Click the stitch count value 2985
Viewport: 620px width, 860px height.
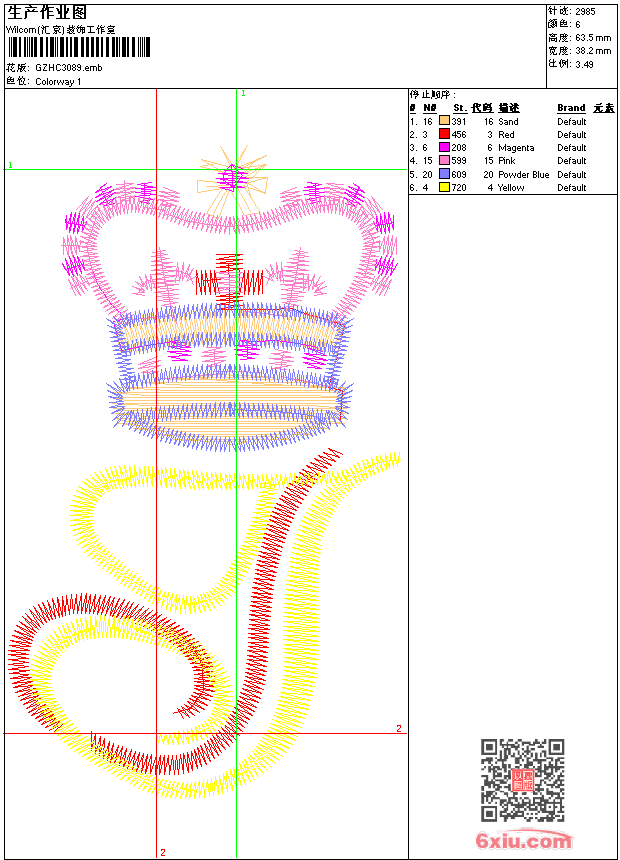(x=585, y=12)
